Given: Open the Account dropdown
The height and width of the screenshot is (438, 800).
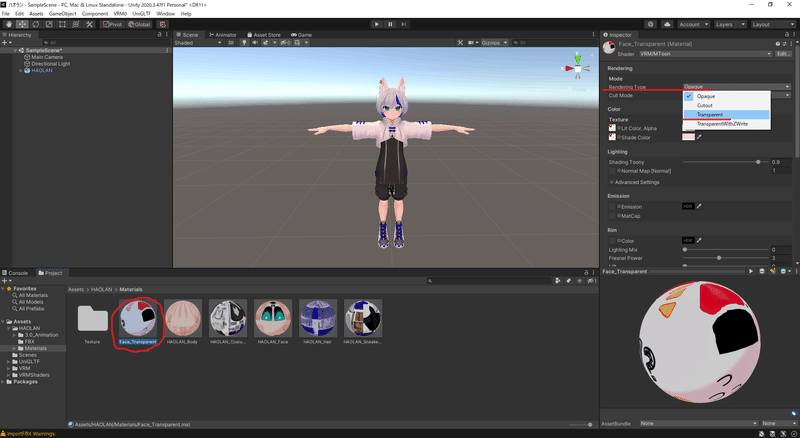Looking at the screenshot, I should click(x=693, y=24).
